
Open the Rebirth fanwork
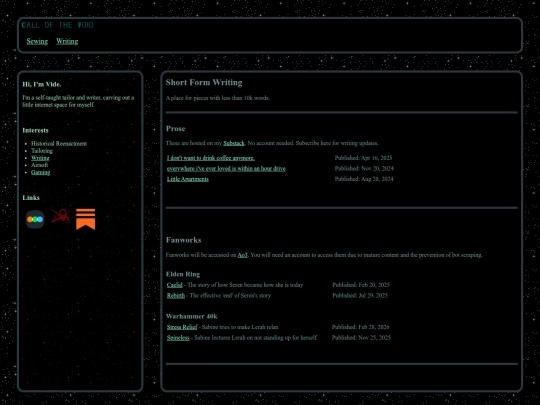(x=176, y=296)
